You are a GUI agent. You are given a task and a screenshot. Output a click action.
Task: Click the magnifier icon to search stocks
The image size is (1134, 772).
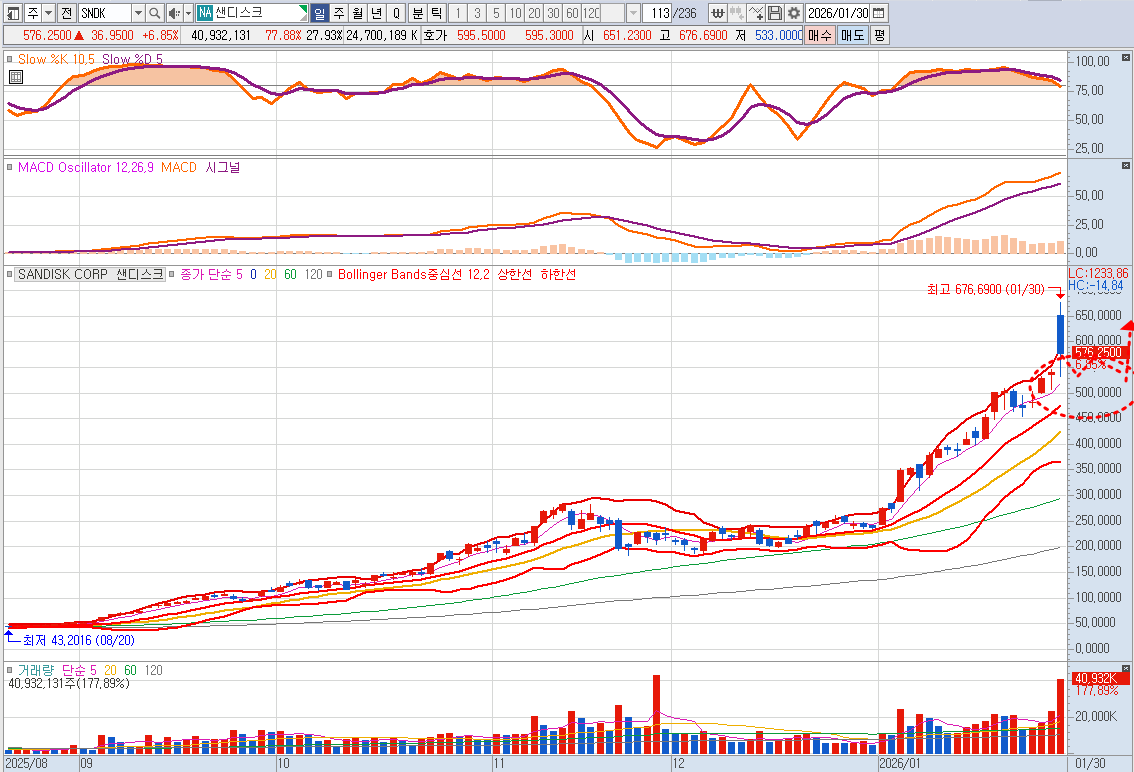(154, 13)
